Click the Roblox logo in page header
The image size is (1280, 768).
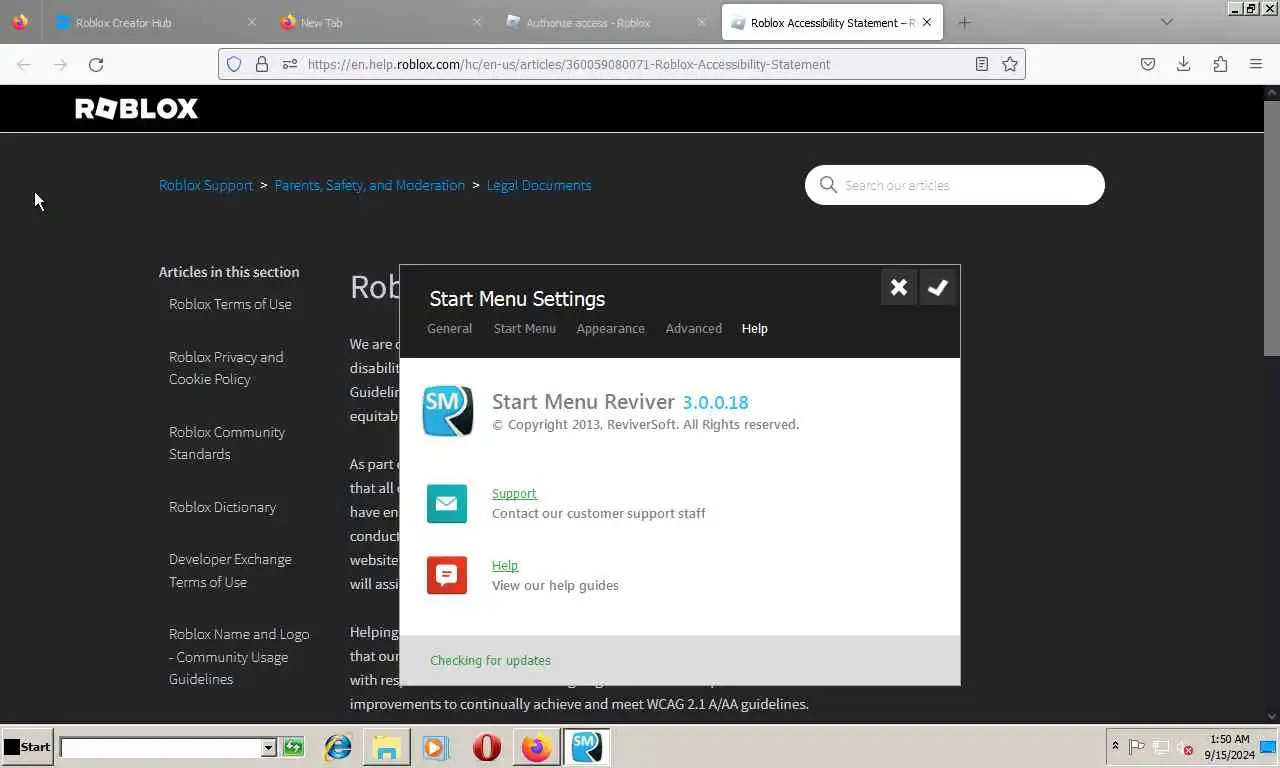click(137, 108)
